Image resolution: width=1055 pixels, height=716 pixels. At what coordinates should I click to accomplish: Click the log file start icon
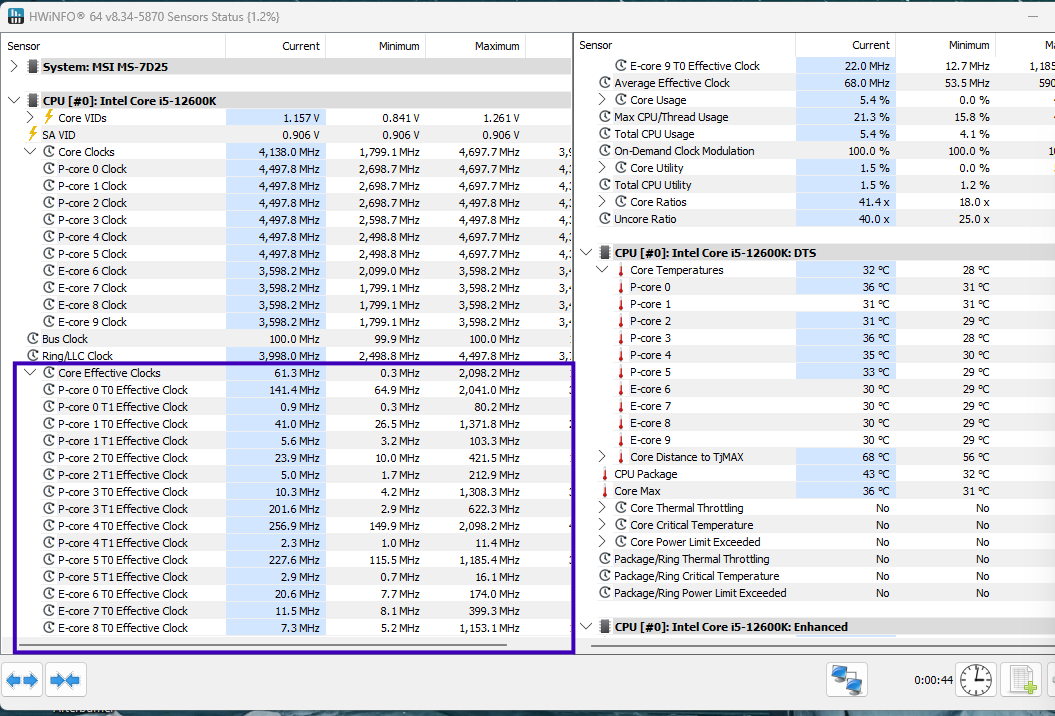tap(1021, 680)
